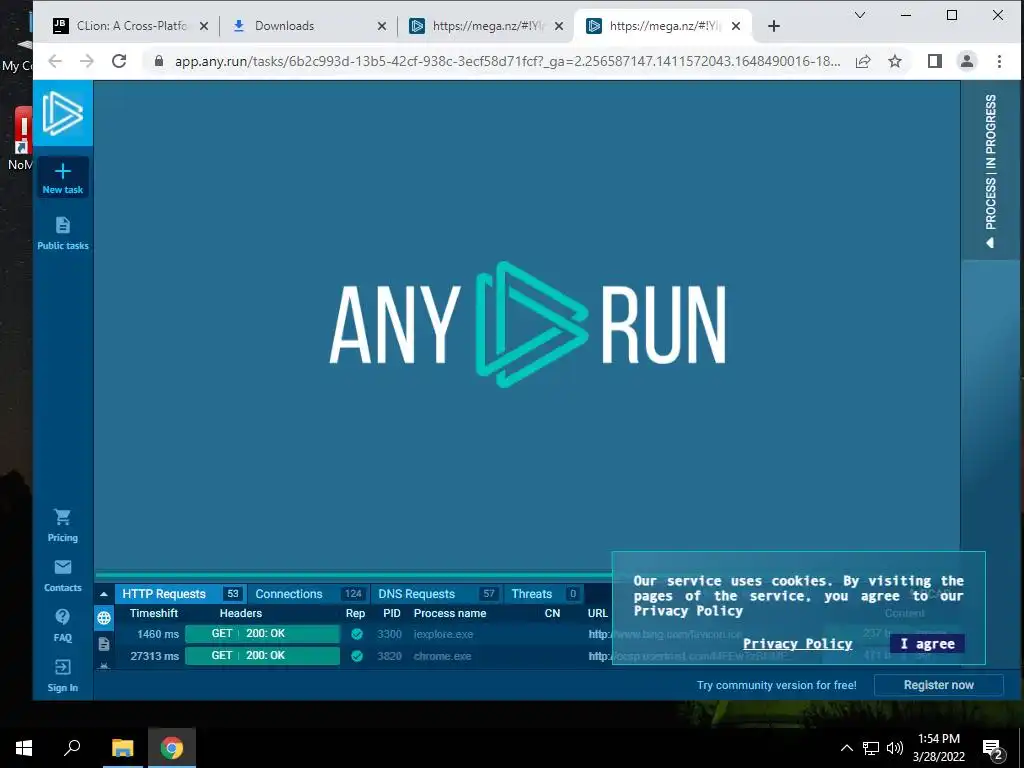1024x768 pixels.
Task: Open File Explorer from the taskbar
Action: pos(122,748)
